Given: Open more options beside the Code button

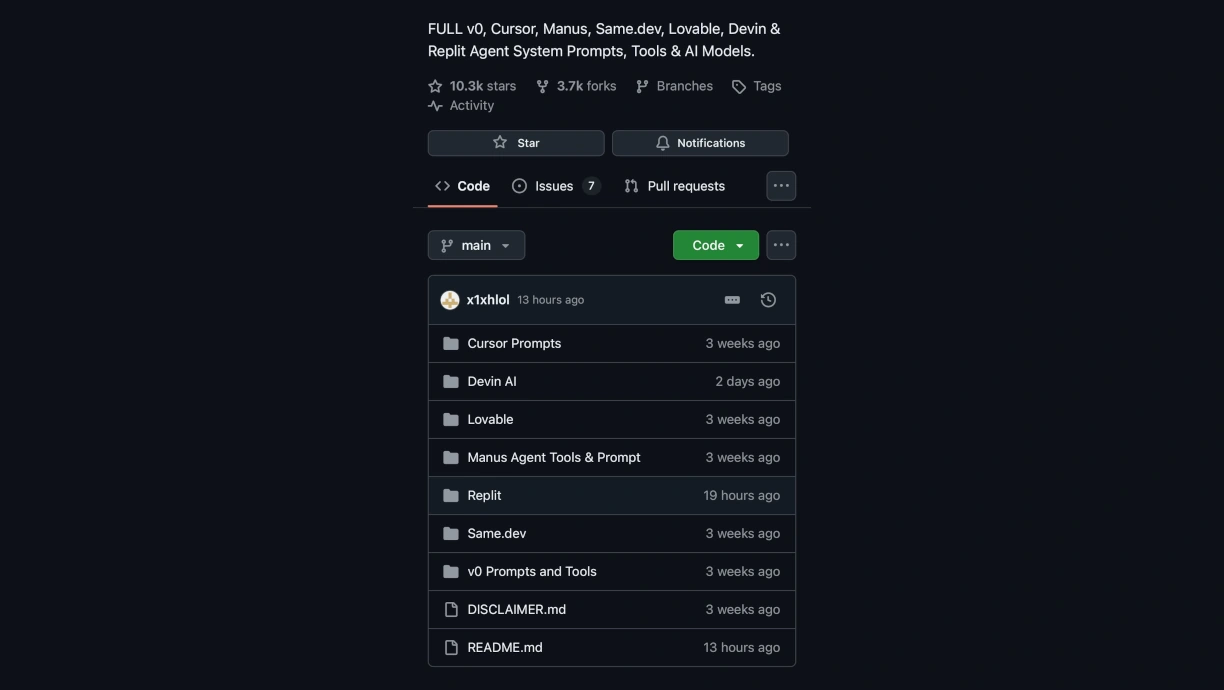Looking at the screenshot, I should coord(781,245).
